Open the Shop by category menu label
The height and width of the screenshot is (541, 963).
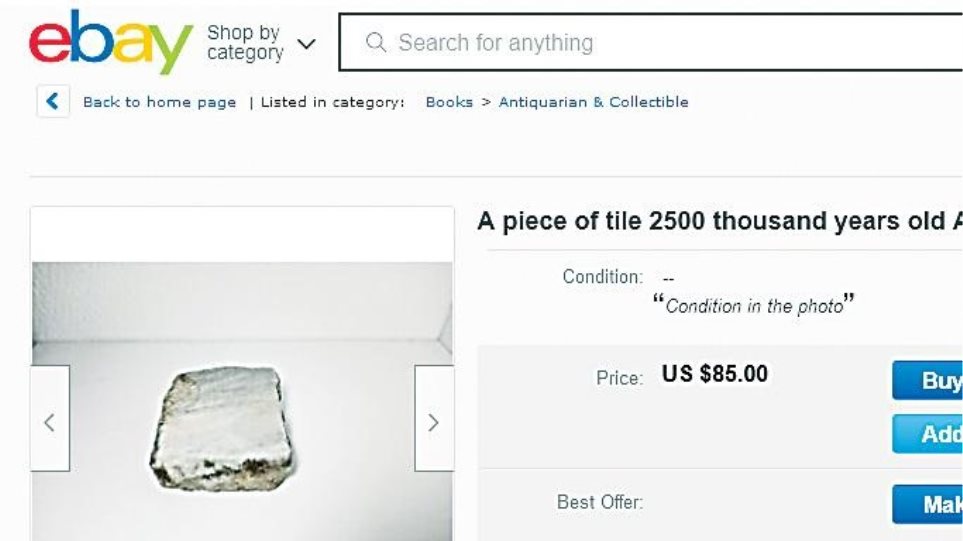244,42
